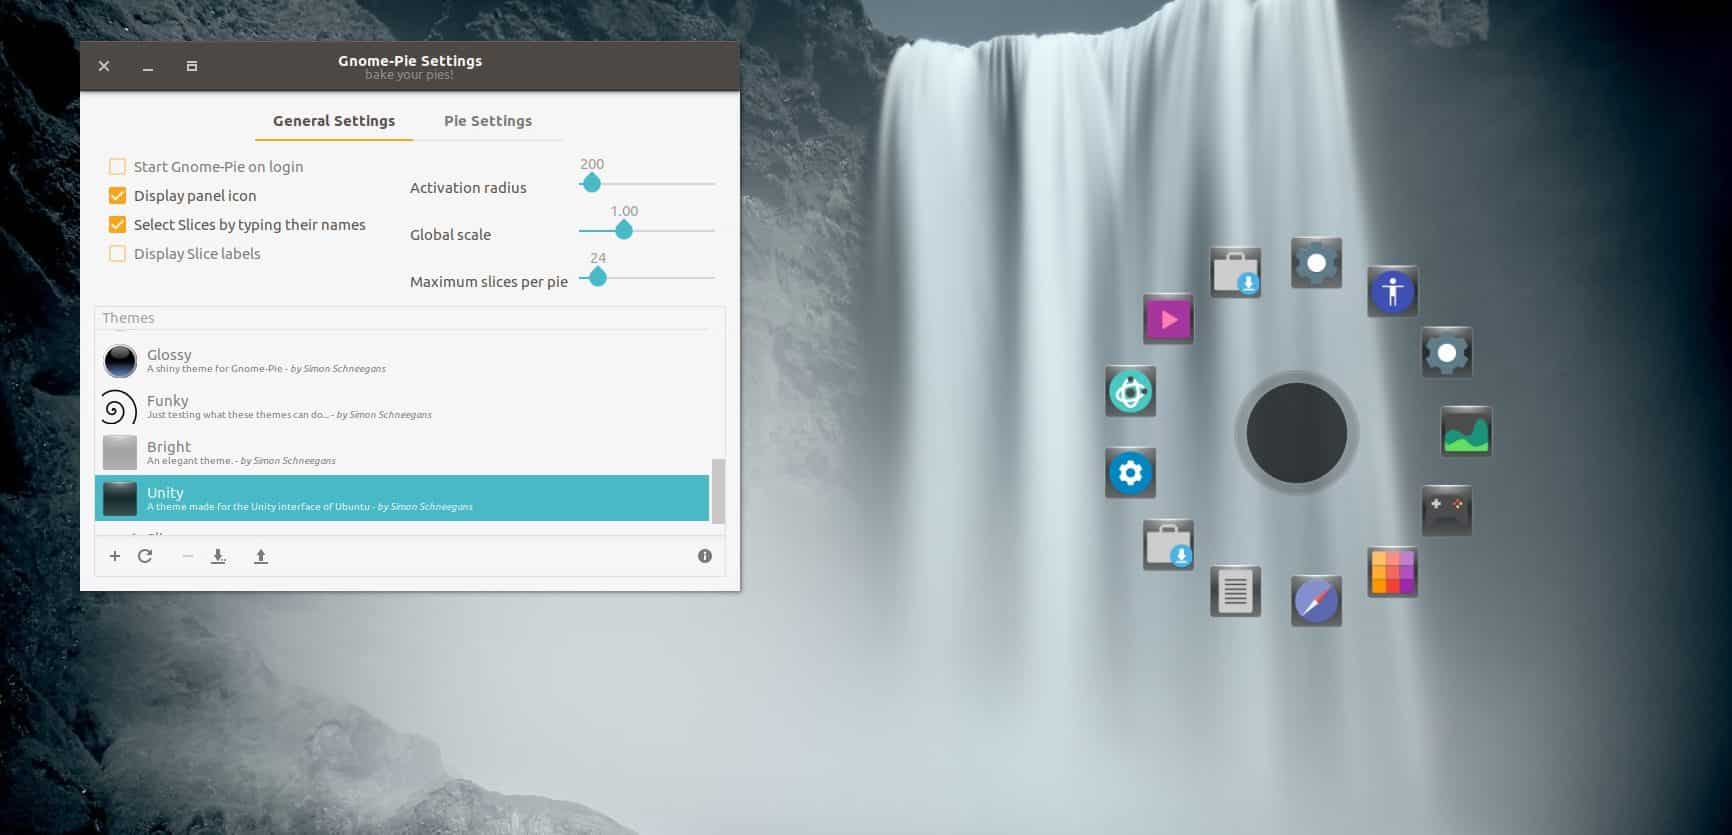
Task: Click the Activation radius slider handle
Action: point(591,183)
